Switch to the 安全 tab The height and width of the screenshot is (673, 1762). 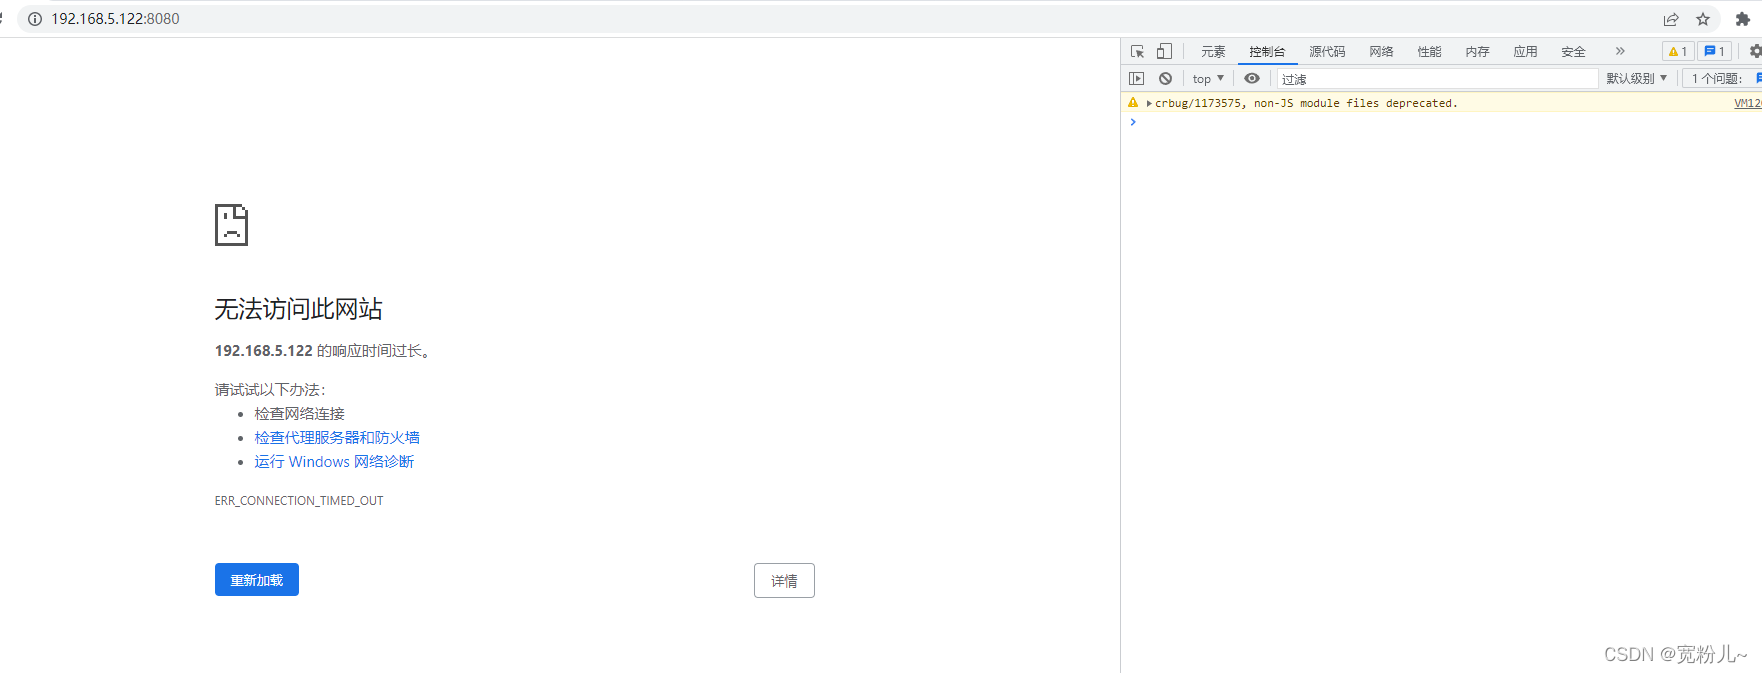click(x=1573, y=51)
